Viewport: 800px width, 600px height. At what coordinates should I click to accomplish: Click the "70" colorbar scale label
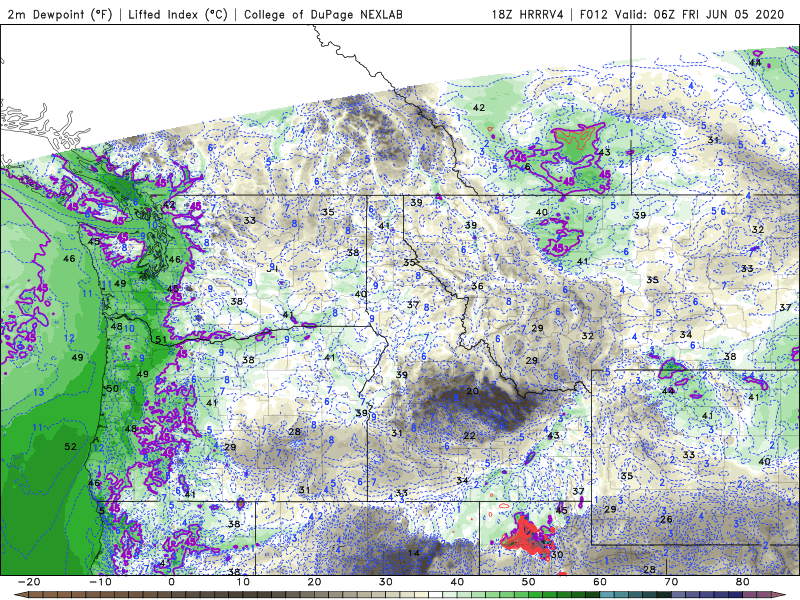pyautogui.click(x=671, y=582)
